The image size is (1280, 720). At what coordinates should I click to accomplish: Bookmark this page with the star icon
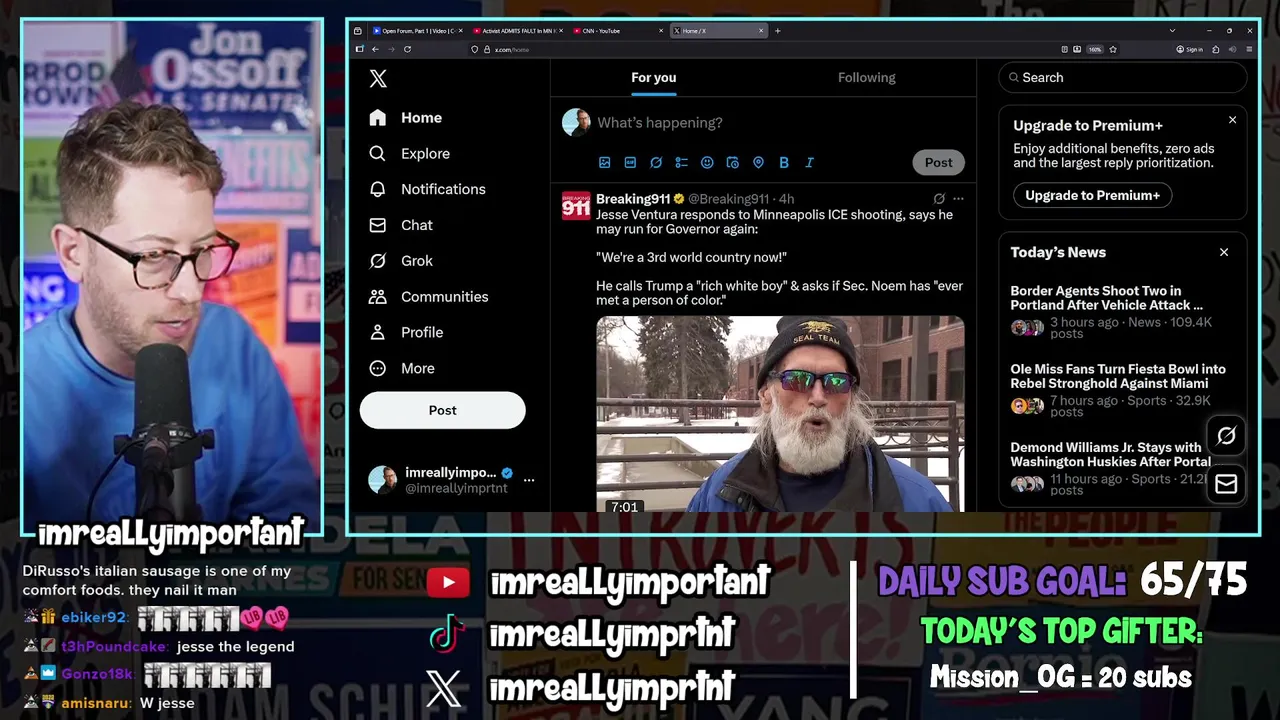1113,49
